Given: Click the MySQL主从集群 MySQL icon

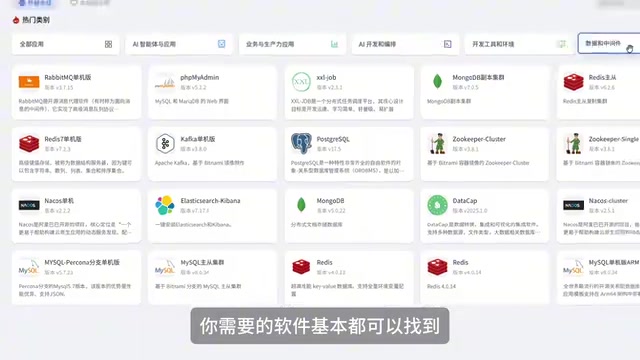Looking at the screenshot, I should (x=165, y=267).
